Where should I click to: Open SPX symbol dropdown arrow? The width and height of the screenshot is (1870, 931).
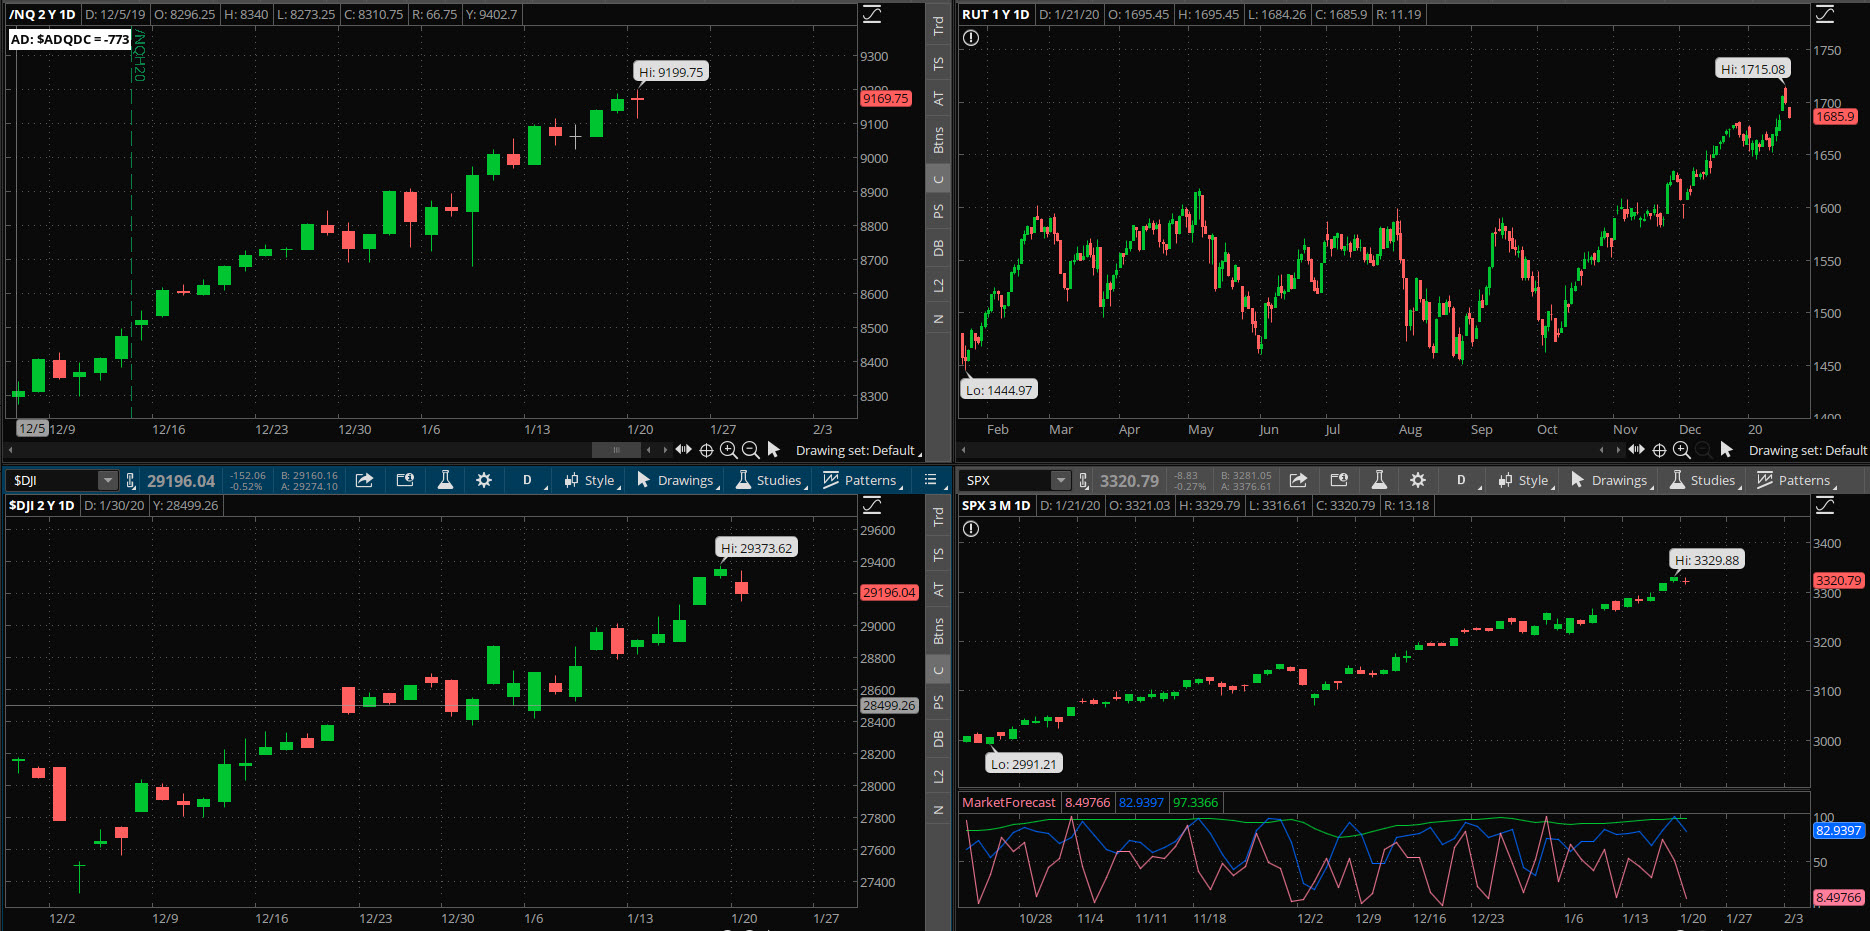1061,481
